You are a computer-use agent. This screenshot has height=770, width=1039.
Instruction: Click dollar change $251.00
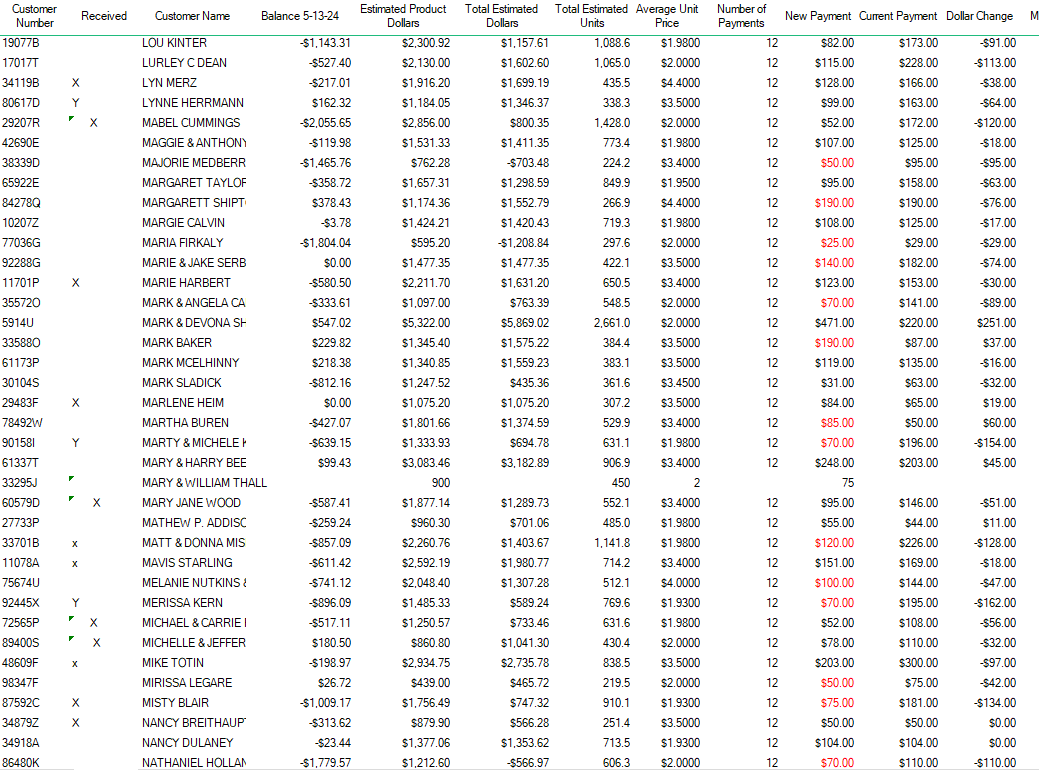996,323
